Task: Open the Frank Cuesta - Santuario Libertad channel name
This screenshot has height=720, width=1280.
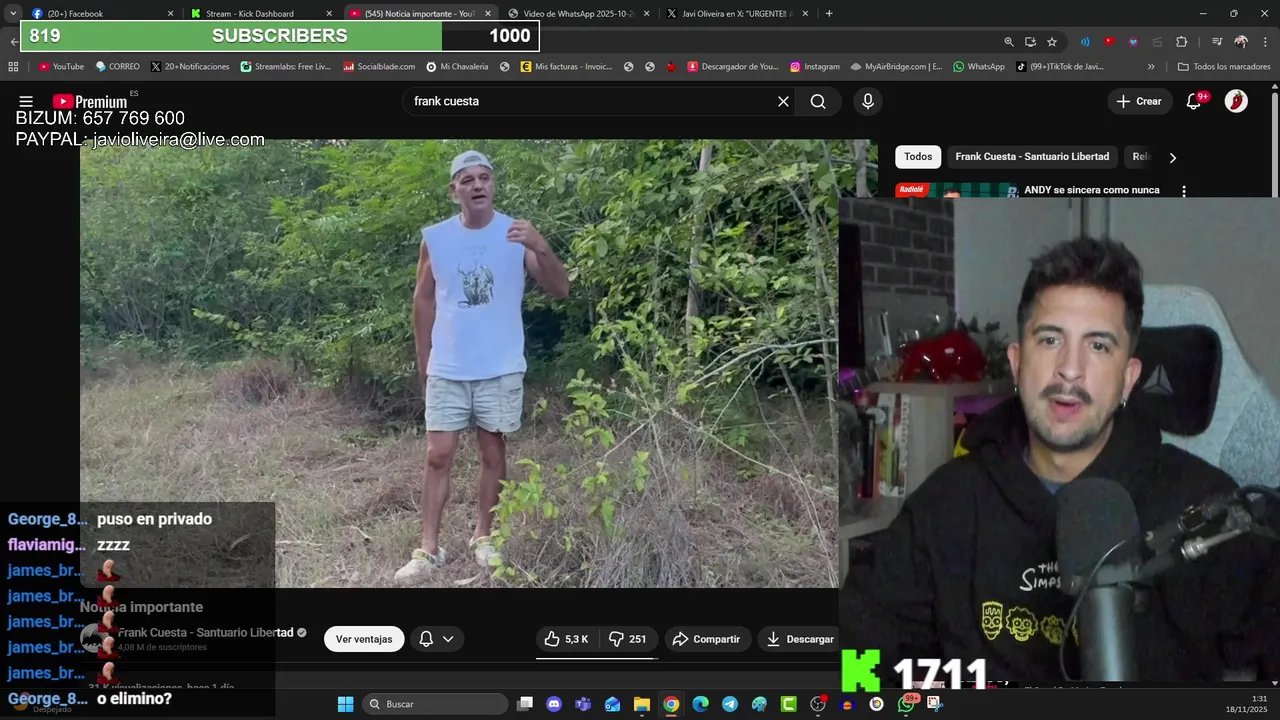Action: click(205, 633)
